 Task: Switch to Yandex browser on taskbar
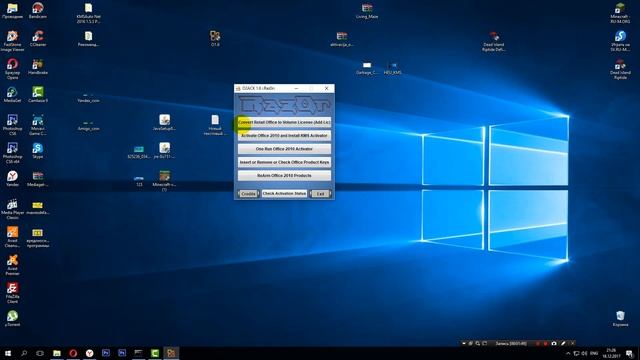click(89, 353)
